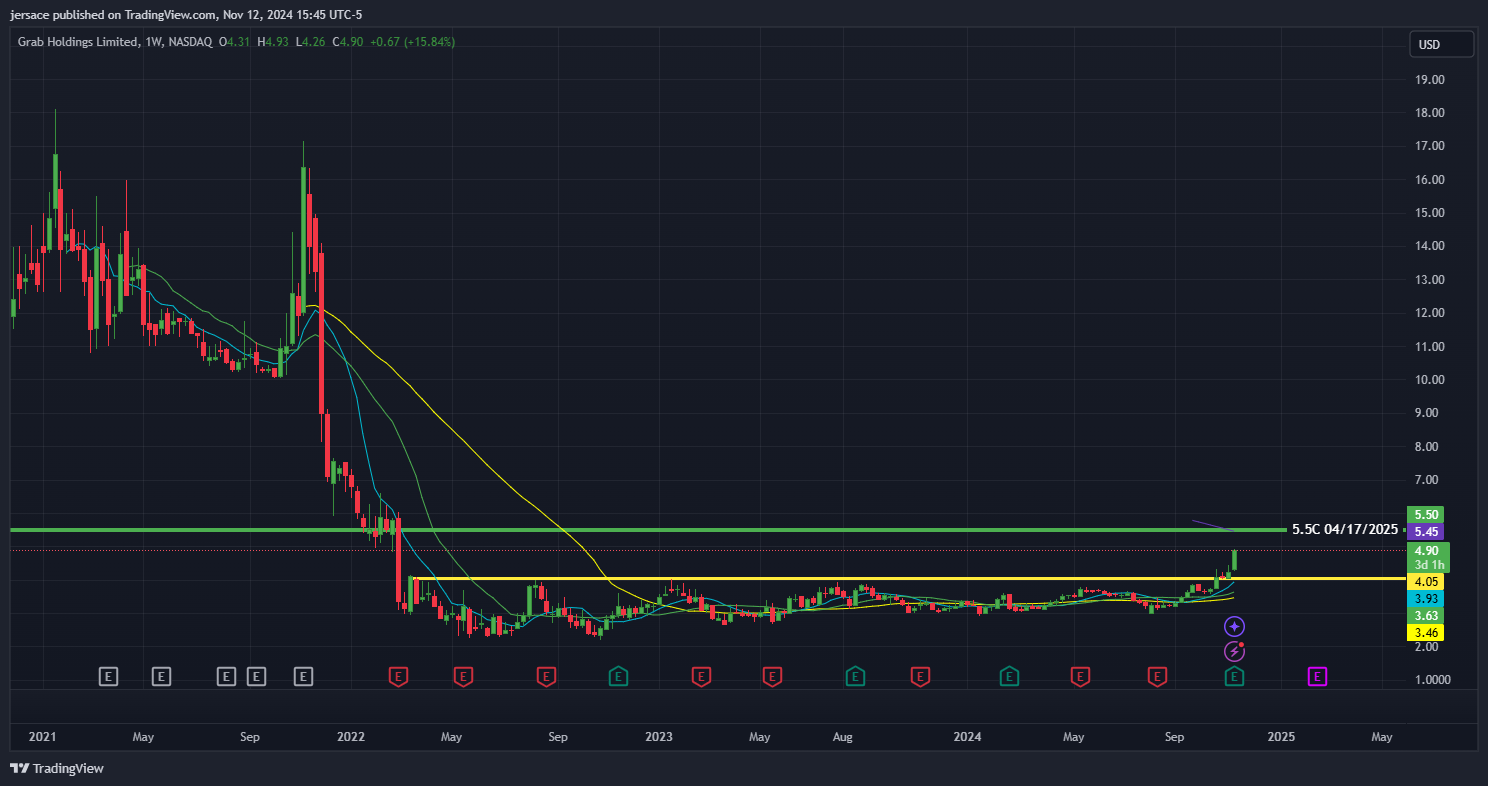Click the magenta future earnings E marker
Viewport: 1488px width, 786px height.
pyautogui.click(x=1317, y=677)
